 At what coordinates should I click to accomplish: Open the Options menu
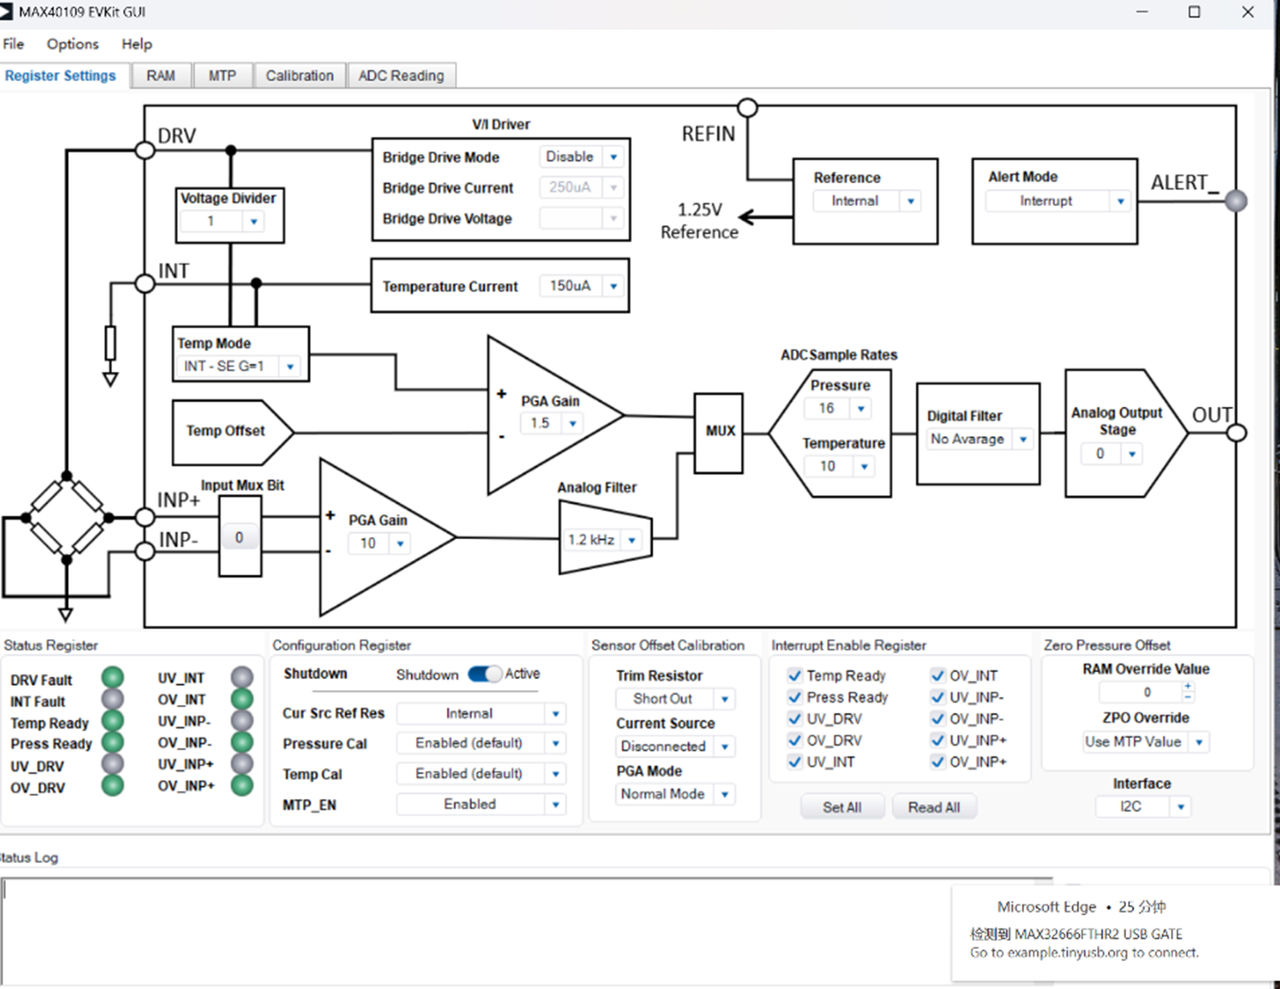click(x=73, y=44)
